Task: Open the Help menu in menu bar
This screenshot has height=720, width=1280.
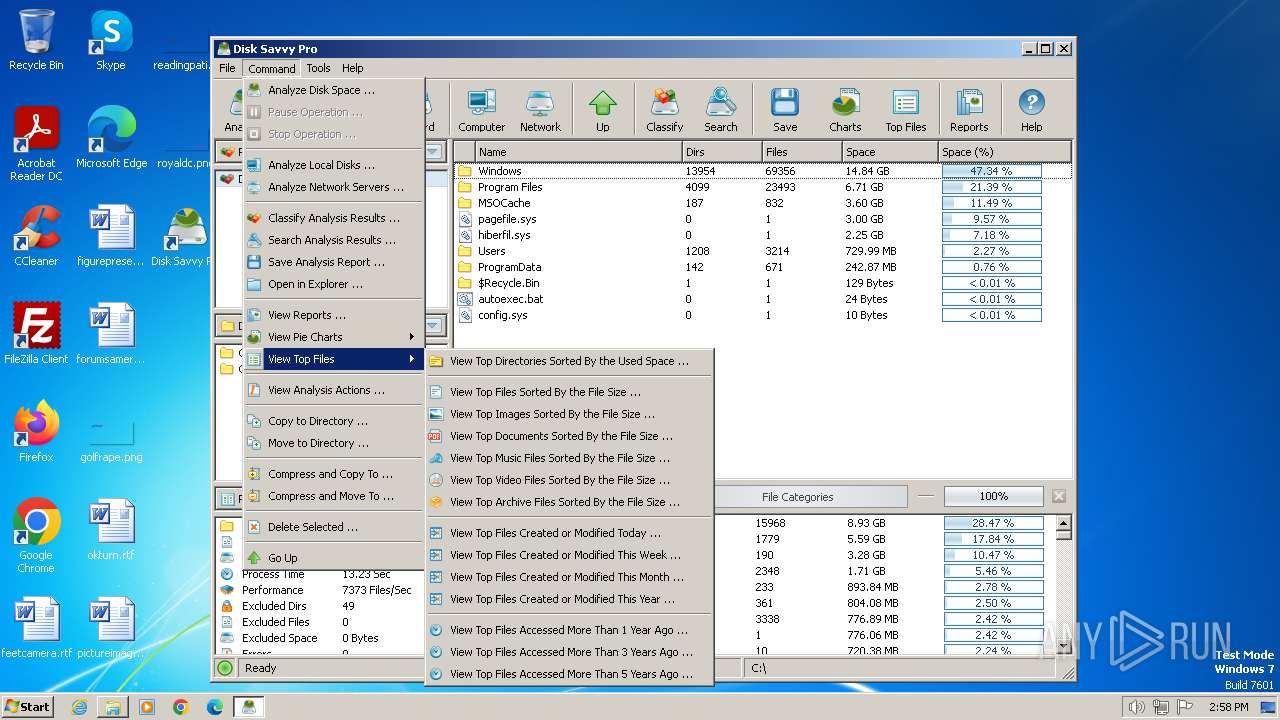Action: 352,68
